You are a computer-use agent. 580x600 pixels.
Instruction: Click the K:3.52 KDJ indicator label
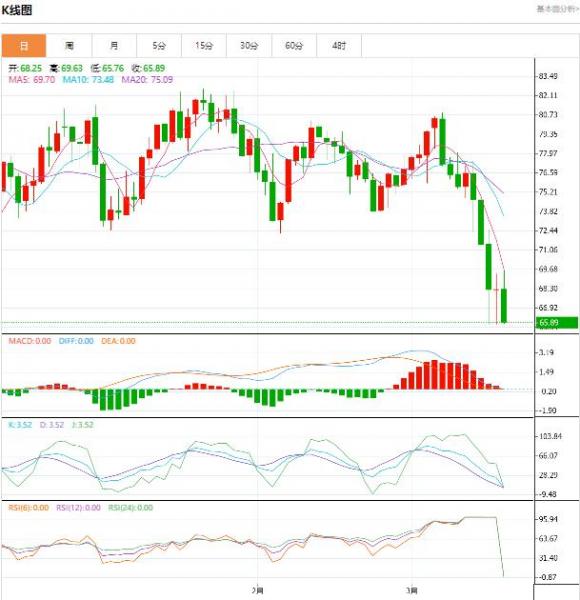20,425
